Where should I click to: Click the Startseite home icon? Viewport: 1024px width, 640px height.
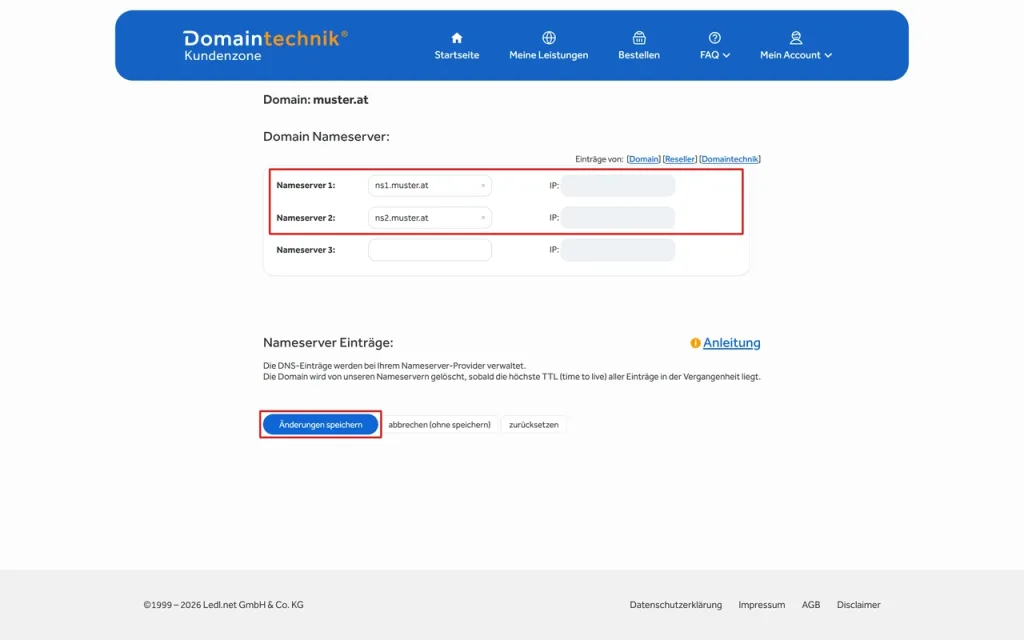[456, 38]
